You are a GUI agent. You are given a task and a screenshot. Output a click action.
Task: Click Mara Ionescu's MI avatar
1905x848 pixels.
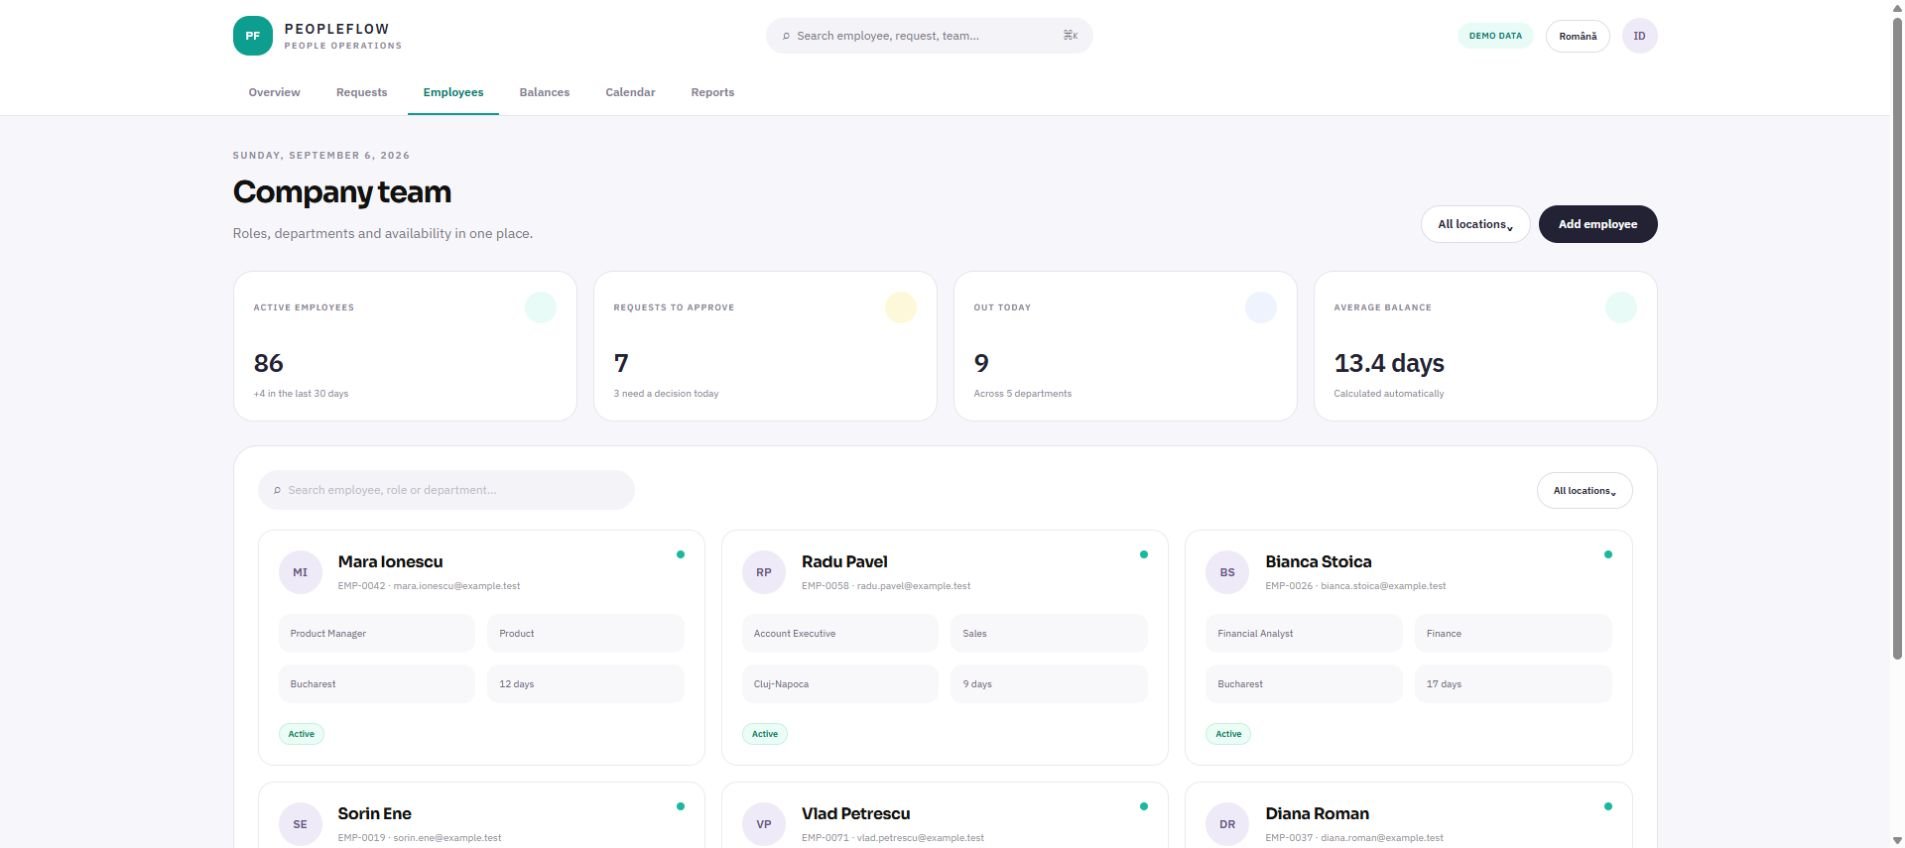(x=300, y=572)
